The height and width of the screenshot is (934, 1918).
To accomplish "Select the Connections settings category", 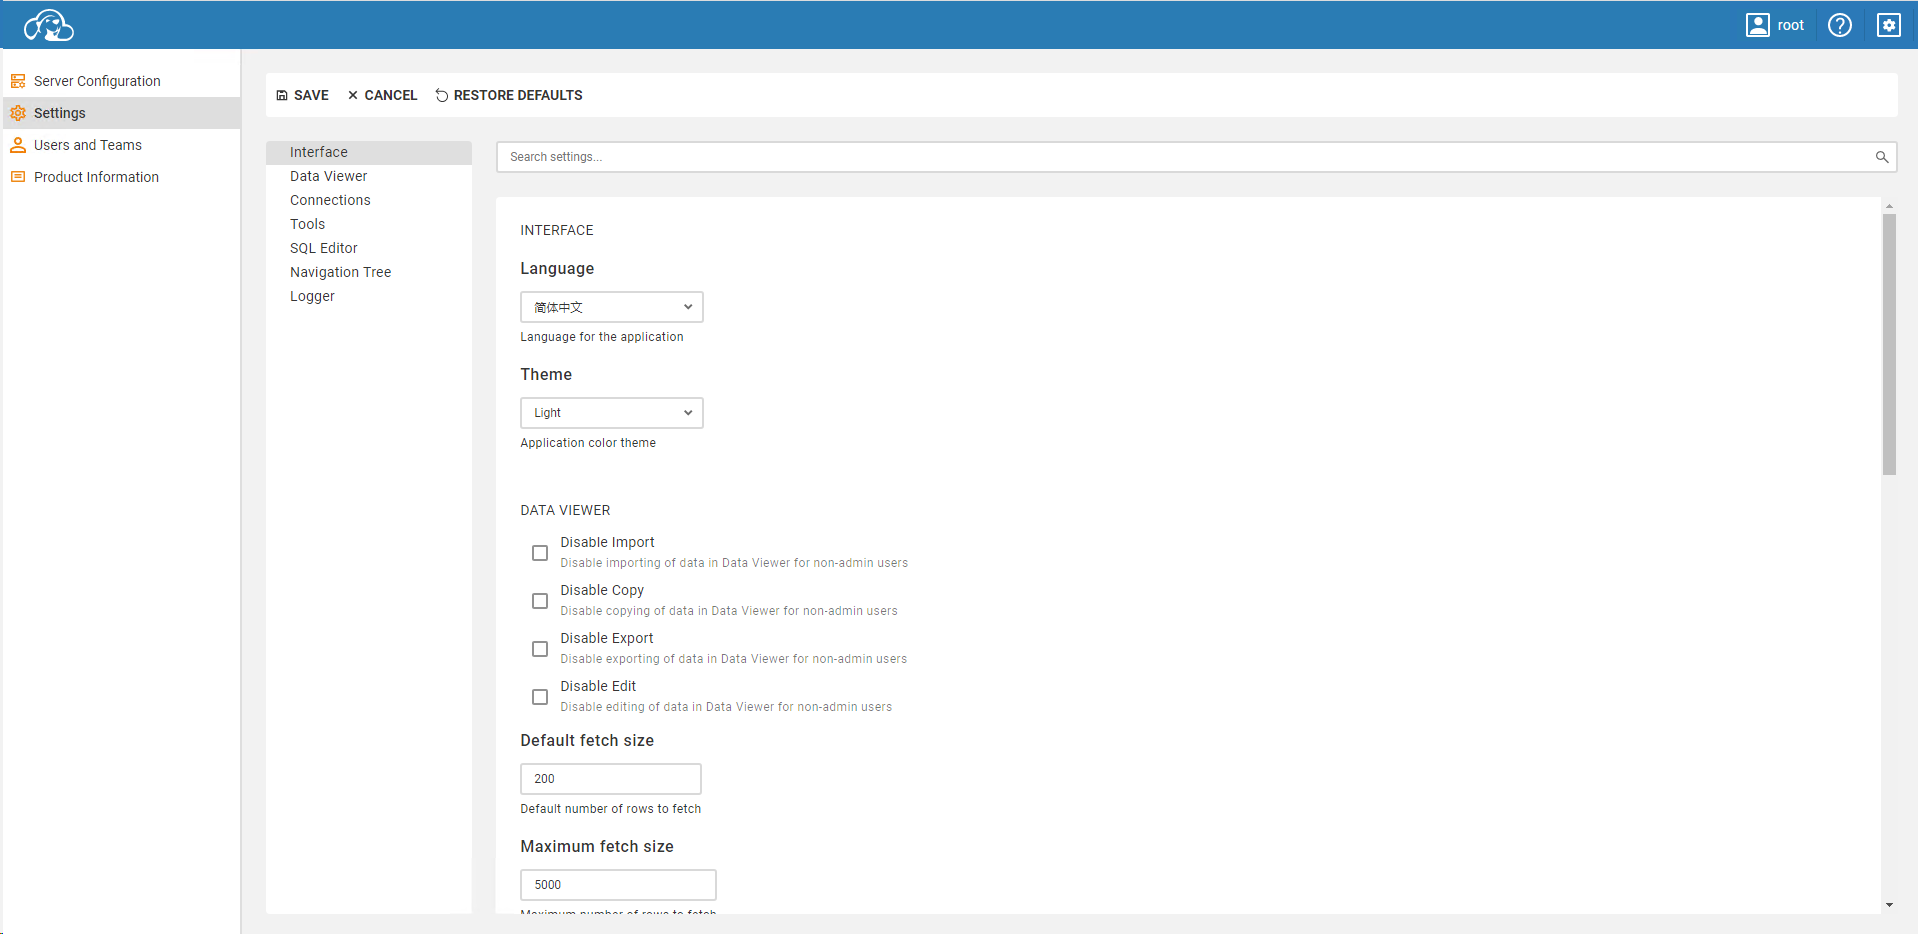I will coord(369,200).
